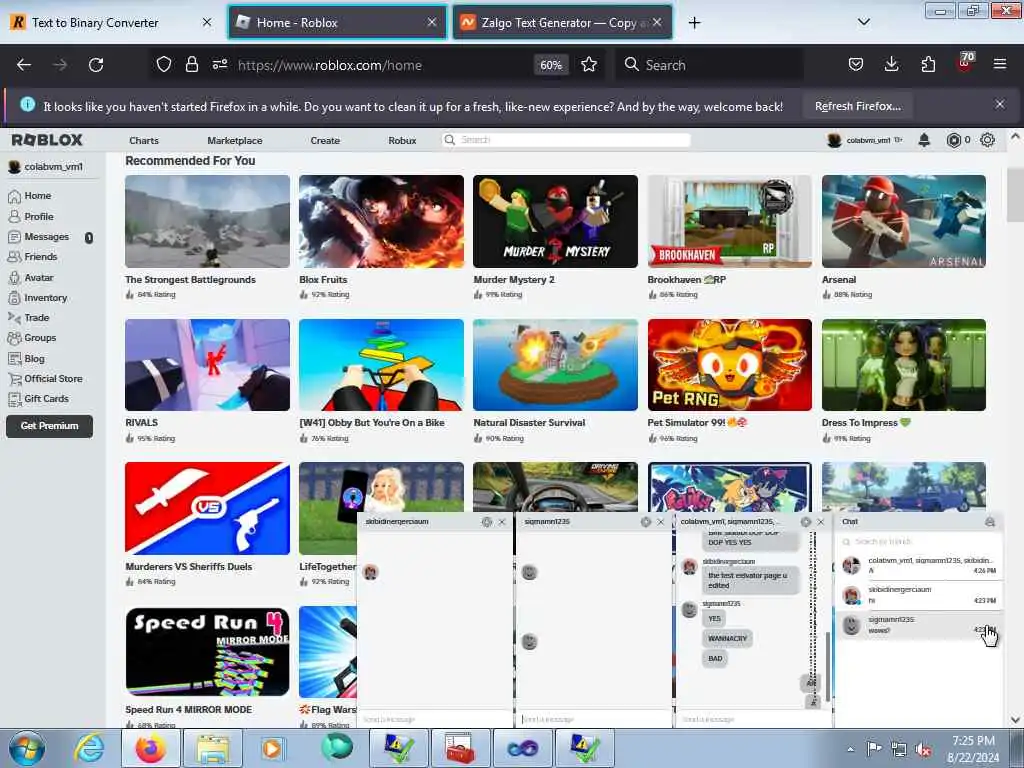Open the Firefox downloads panel
Screen dimensions: 1024x768
click(891, 64)
